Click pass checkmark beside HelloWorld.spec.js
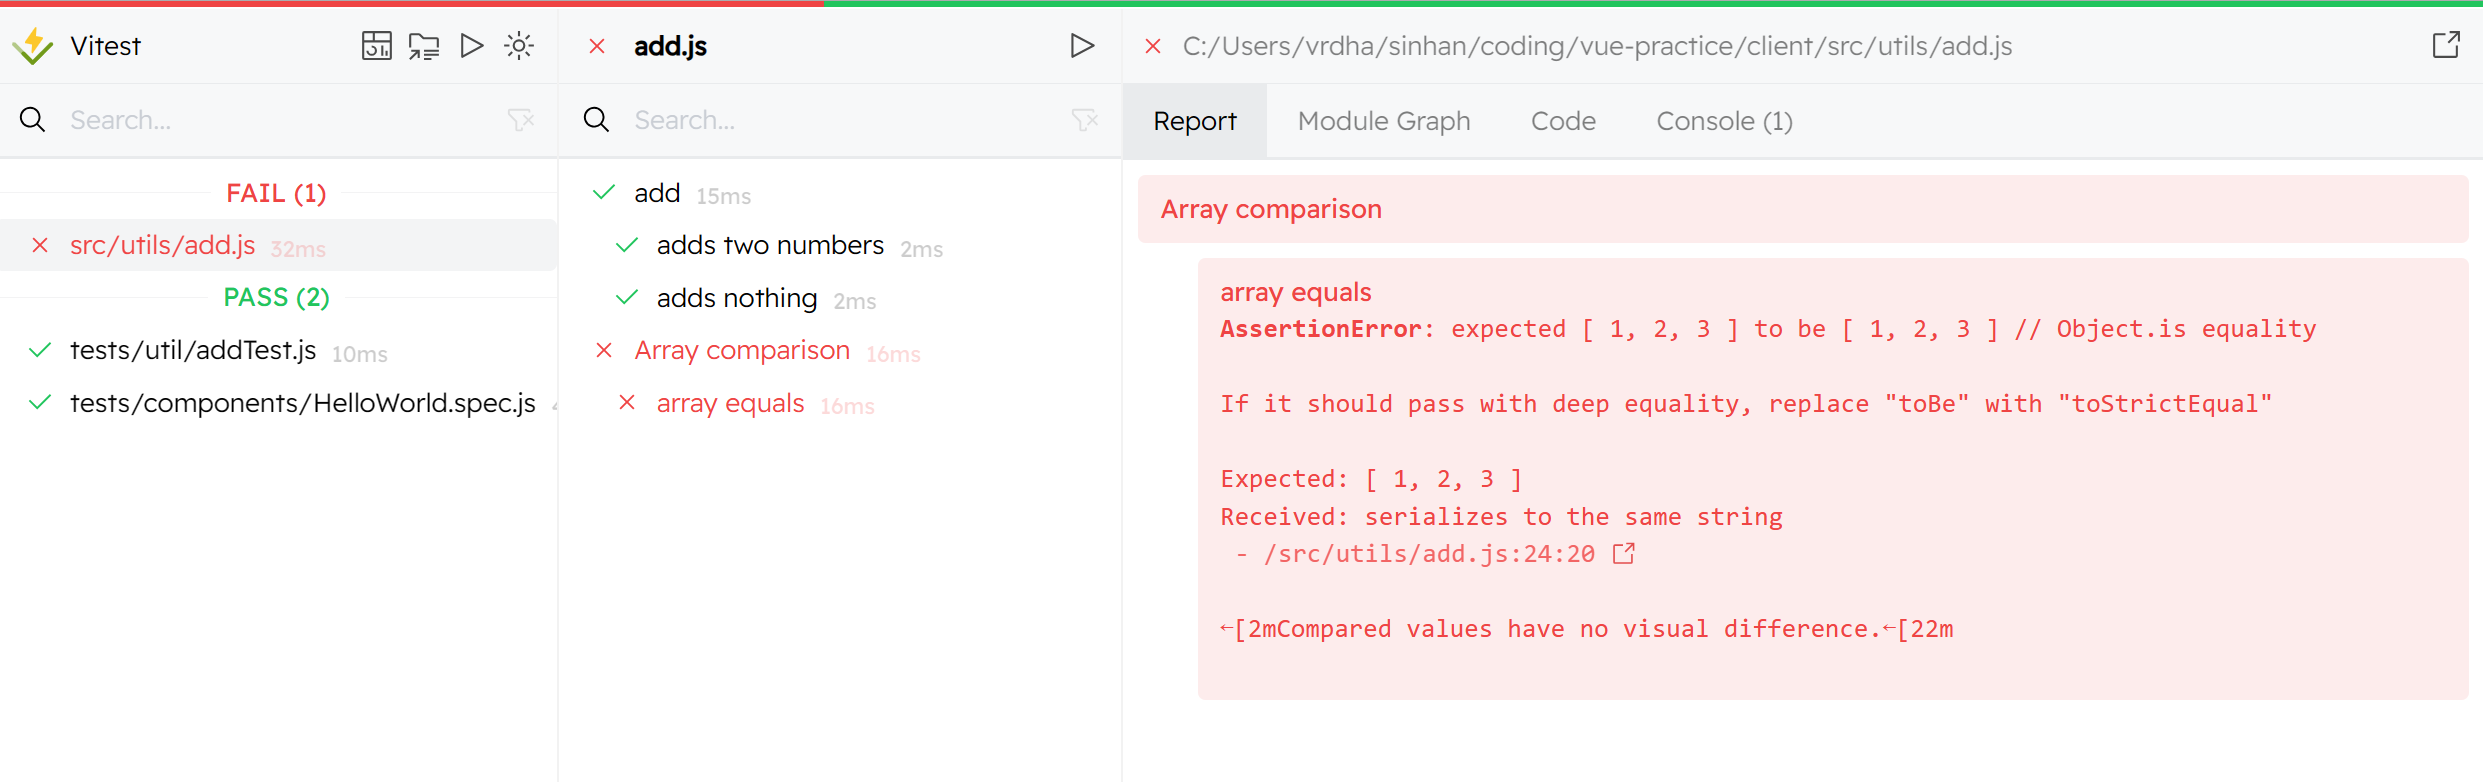This screenshot has height=782, width=2483. pyautogui.click(x=40, y=403)
